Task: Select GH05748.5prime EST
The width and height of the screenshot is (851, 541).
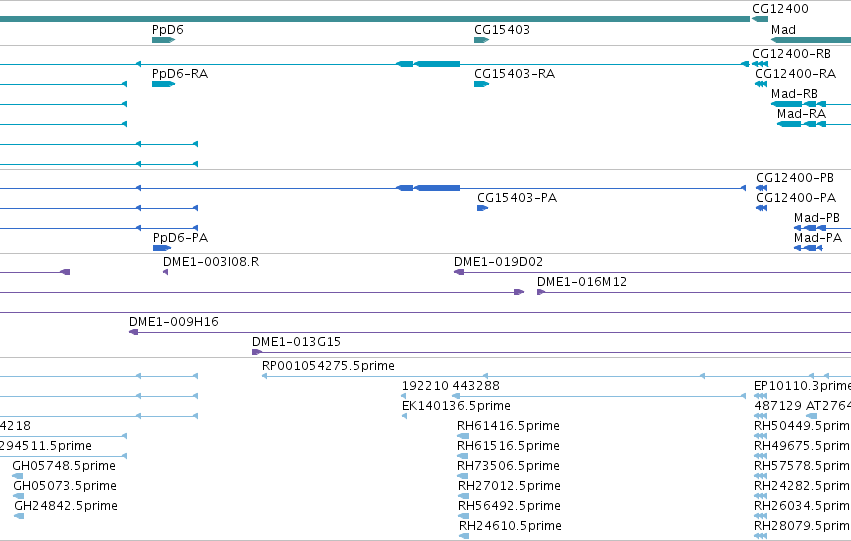Action: coord(18,476)
